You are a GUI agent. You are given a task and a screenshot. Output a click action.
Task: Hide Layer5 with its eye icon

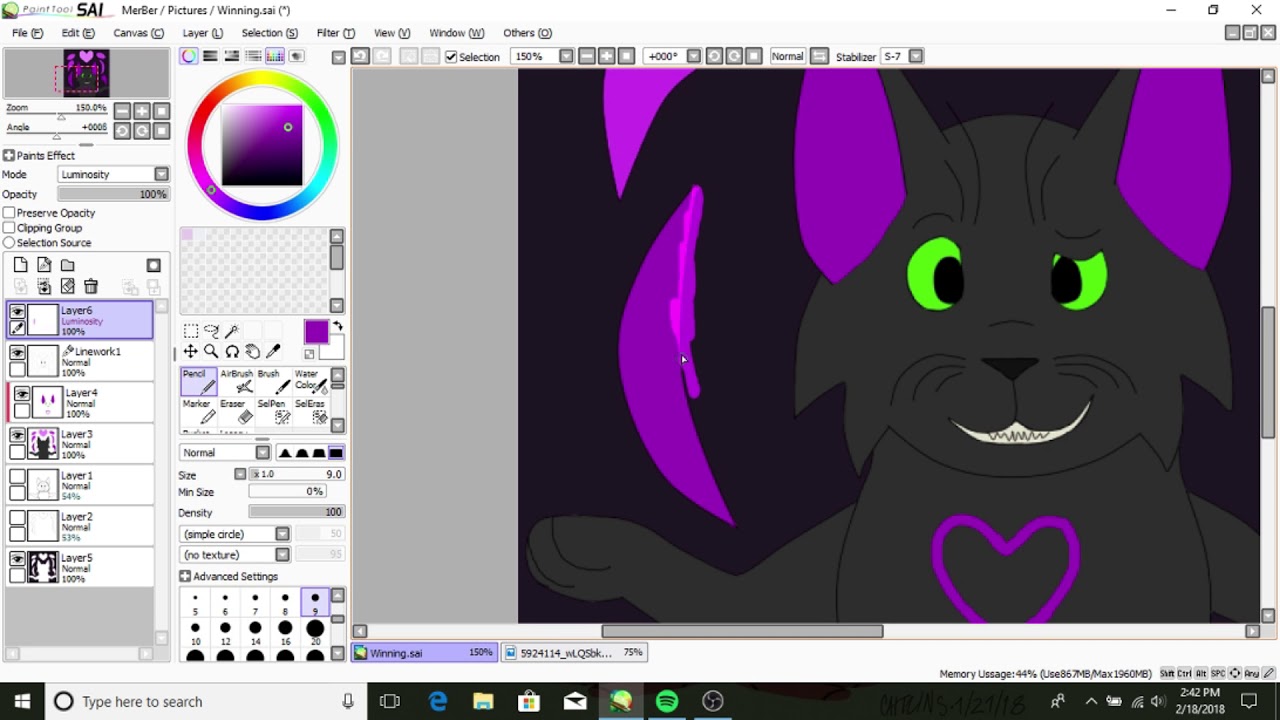click(x=17, y=559)
